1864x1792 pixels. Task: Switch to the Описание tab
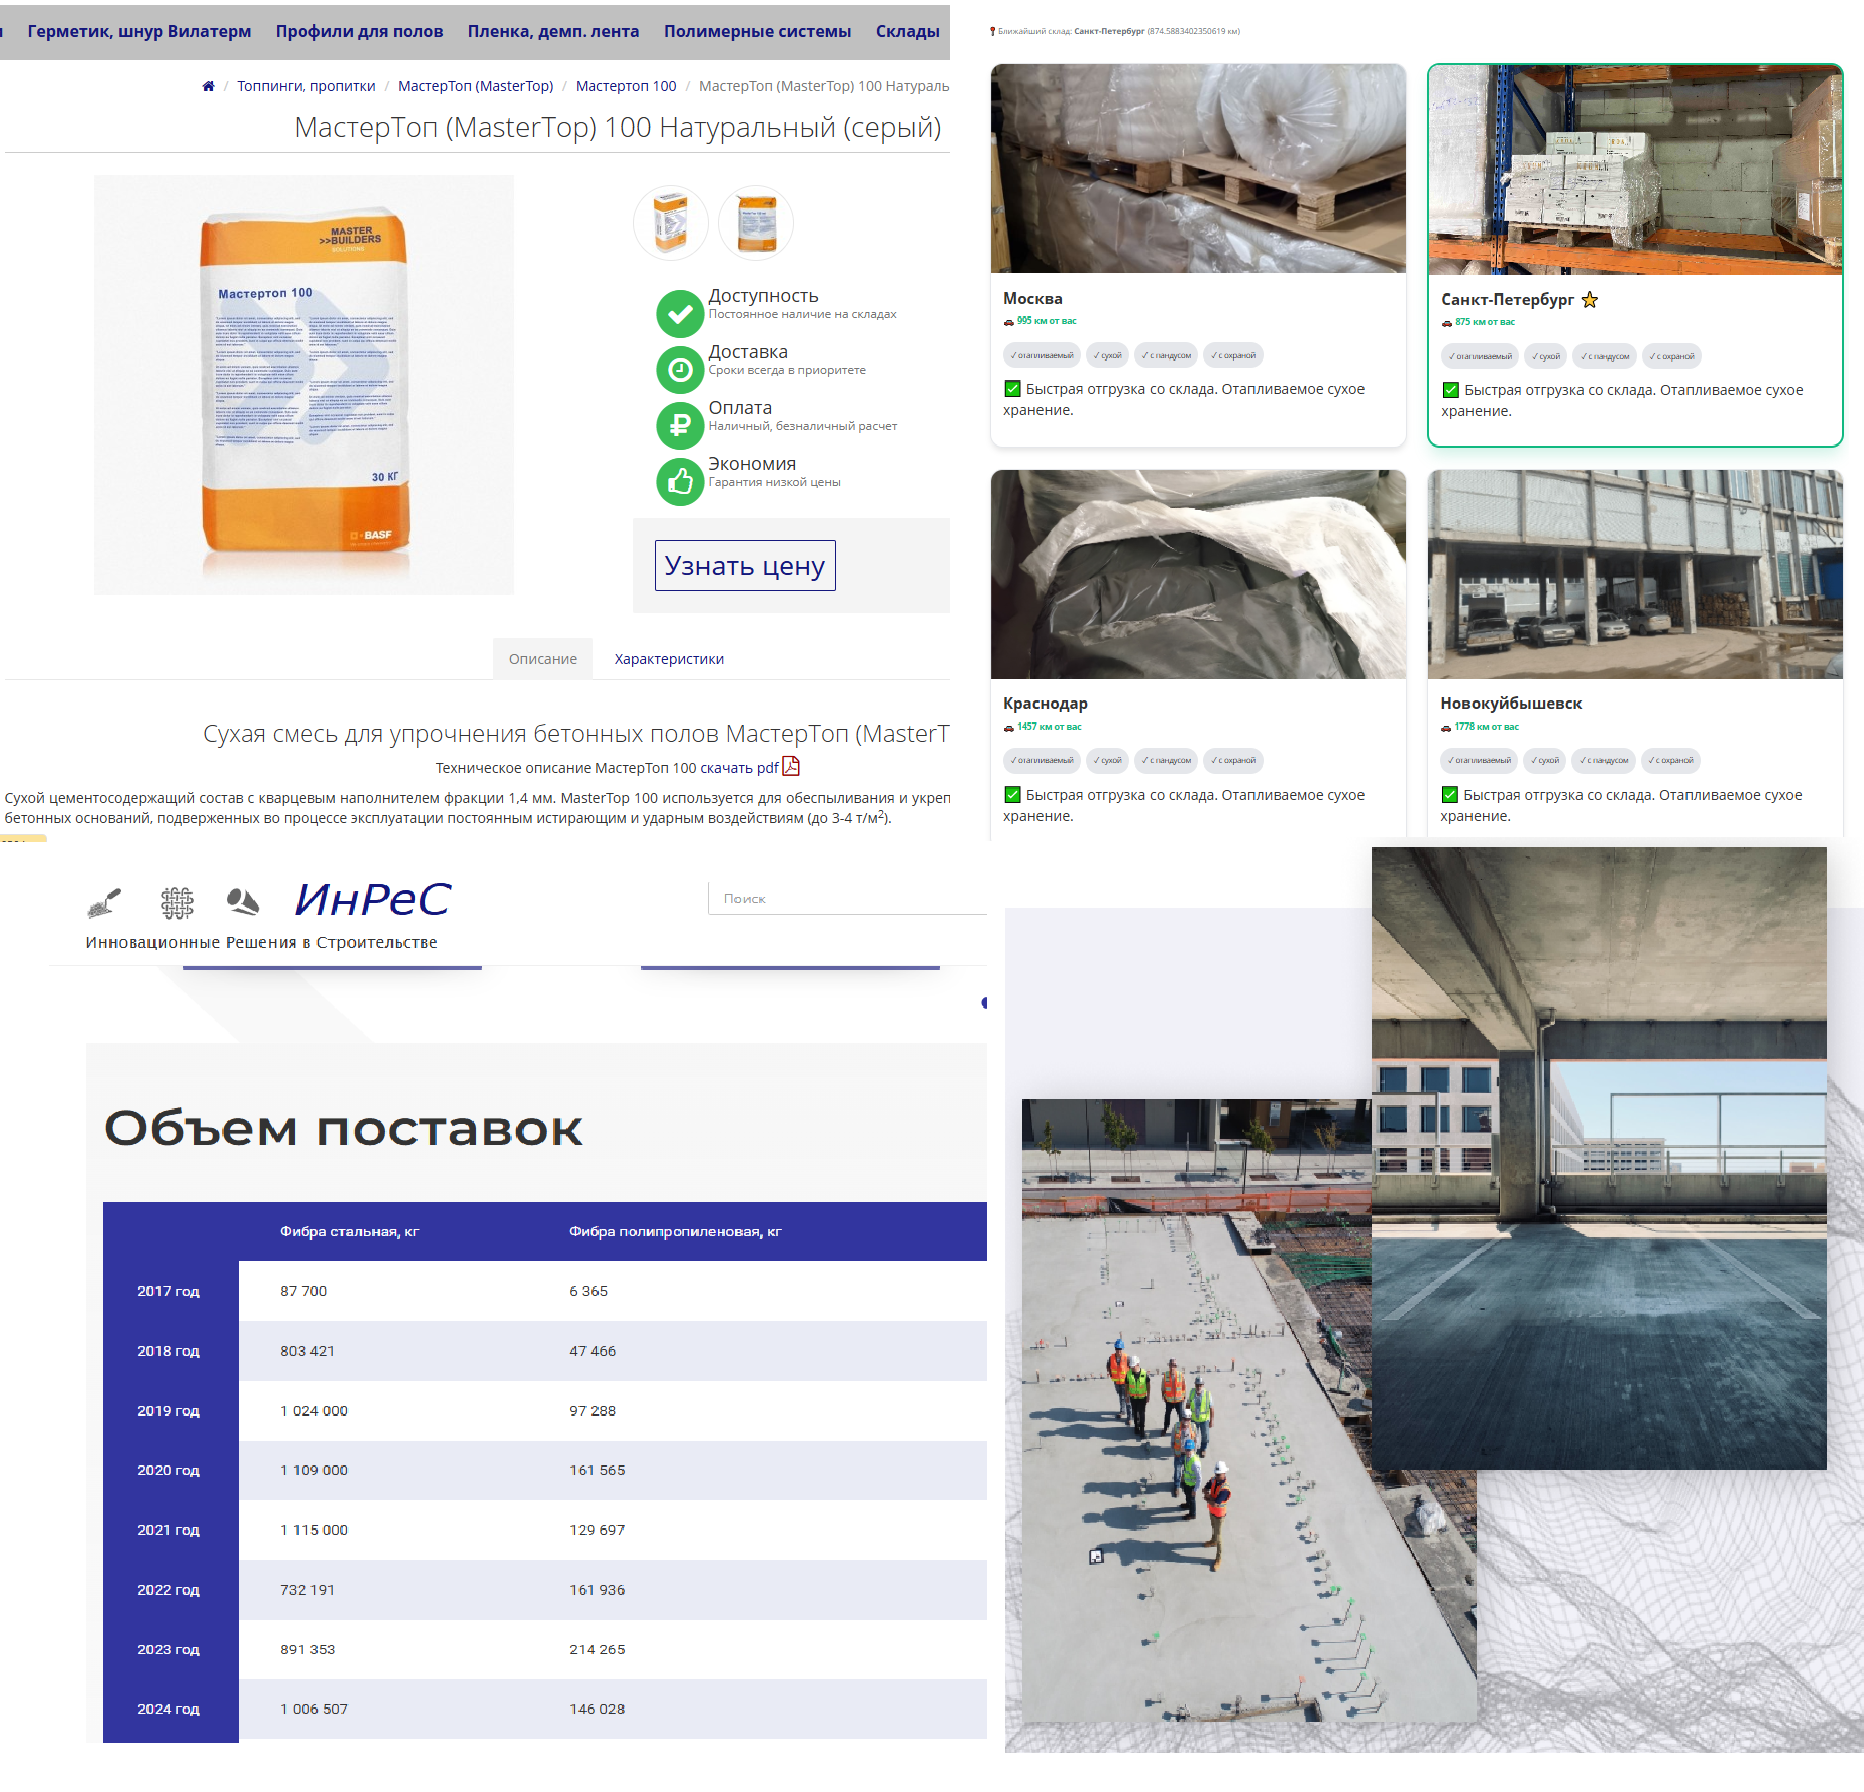pos(543,659)
